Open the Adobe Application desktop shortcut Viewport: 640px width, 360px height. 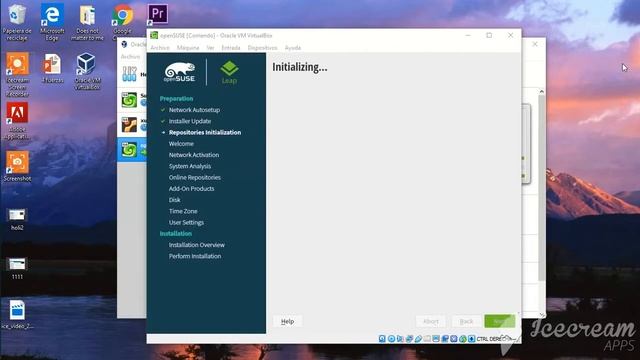[x=17, y=121]
